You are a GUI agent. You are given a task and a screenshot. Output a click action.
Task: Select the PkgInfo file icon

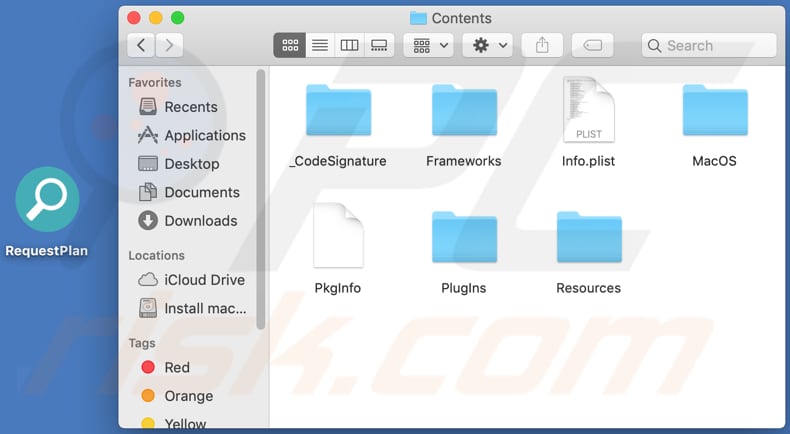click(338, 235)
